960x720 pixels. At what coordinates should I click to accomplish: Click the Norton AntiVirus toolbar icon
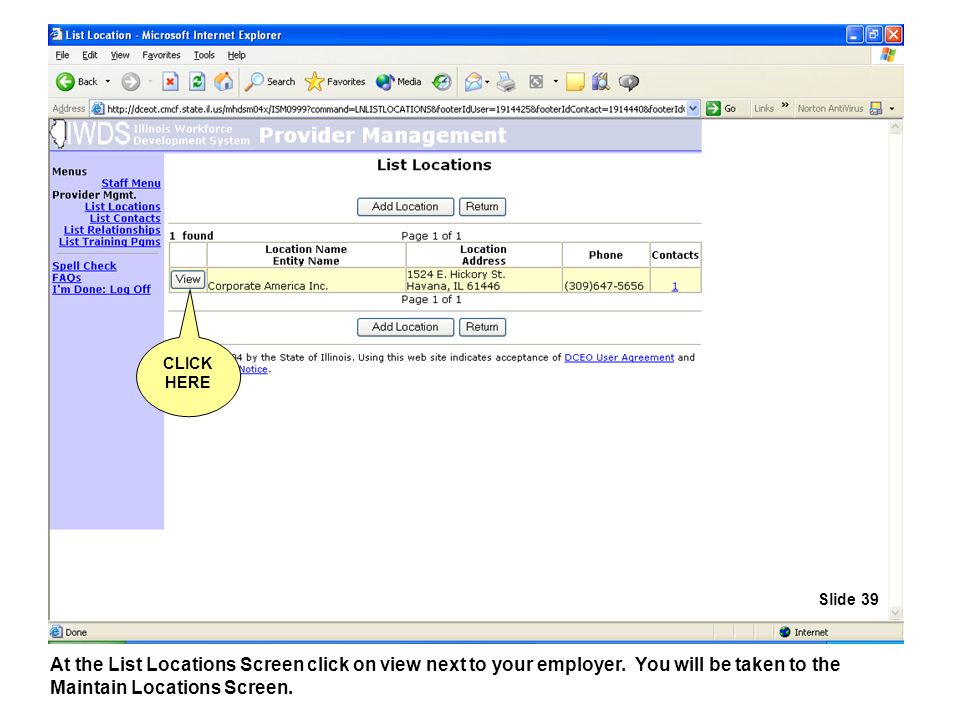click(876, 109)
